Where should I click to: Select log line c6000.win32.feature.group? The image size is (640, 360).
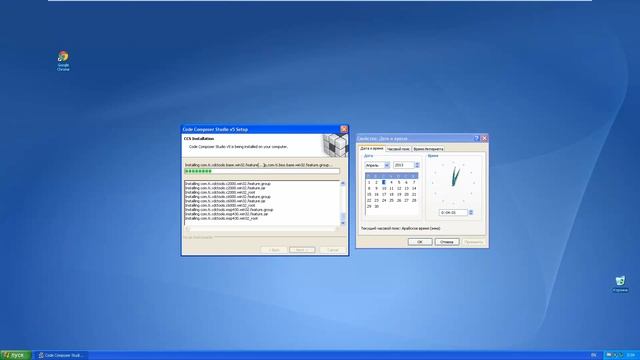[x=228, y=197]
